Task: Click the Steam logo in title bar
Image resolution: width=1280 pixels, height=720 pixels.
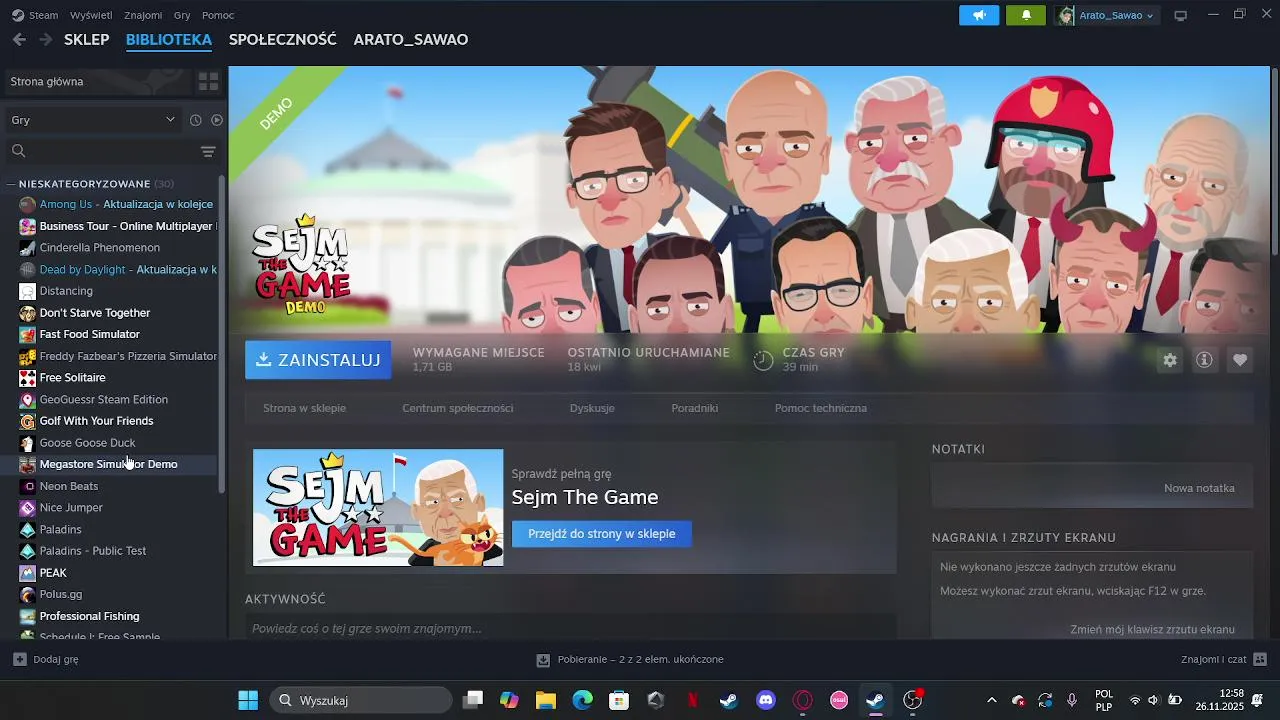Action: 18,15
